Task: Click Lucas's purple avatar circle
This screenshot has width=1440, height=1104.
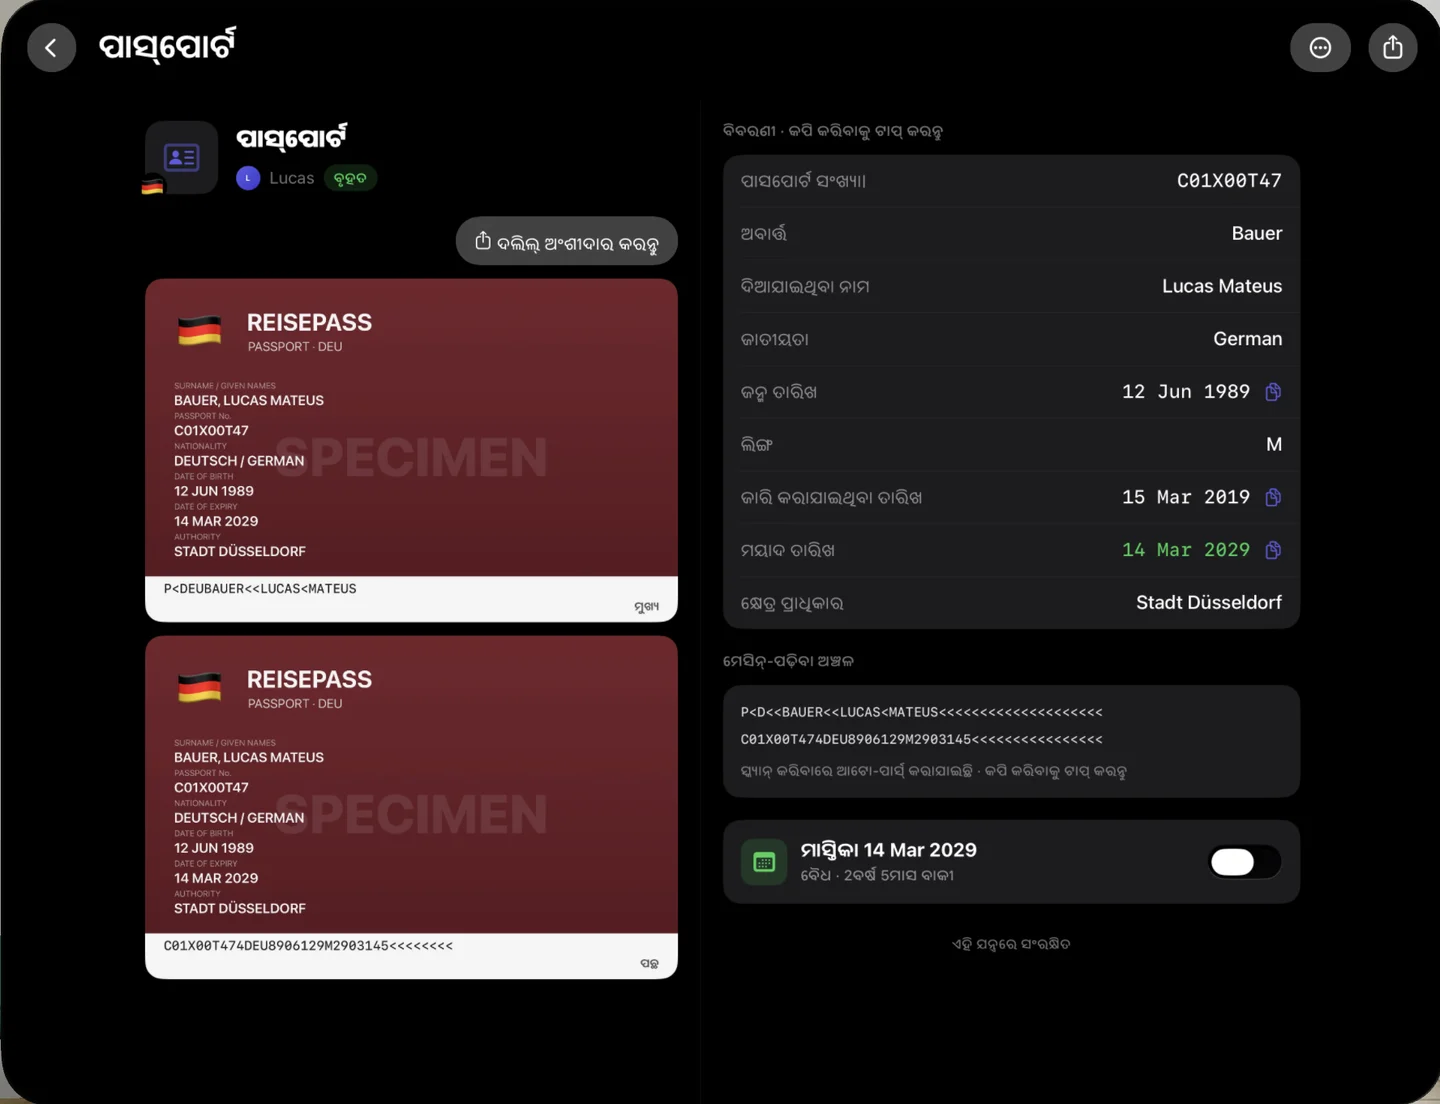Action: point(248,178)
